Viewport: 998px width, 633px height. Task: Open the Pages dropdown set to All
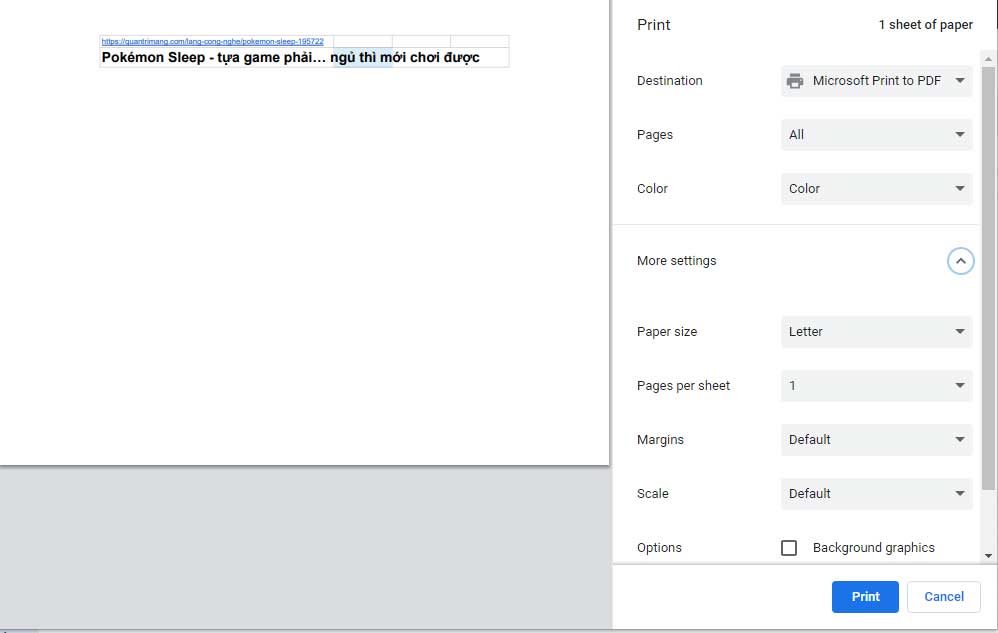pos(876,135)
